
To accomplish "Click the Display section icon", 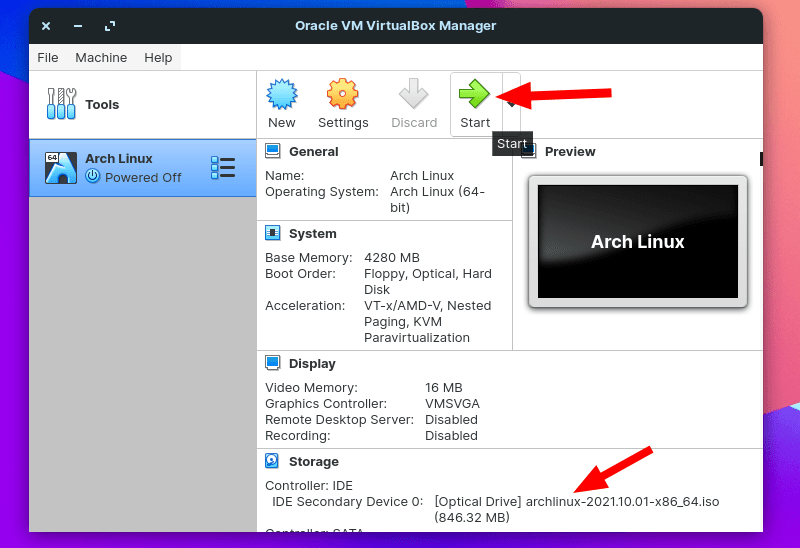I will coord(272,363).
